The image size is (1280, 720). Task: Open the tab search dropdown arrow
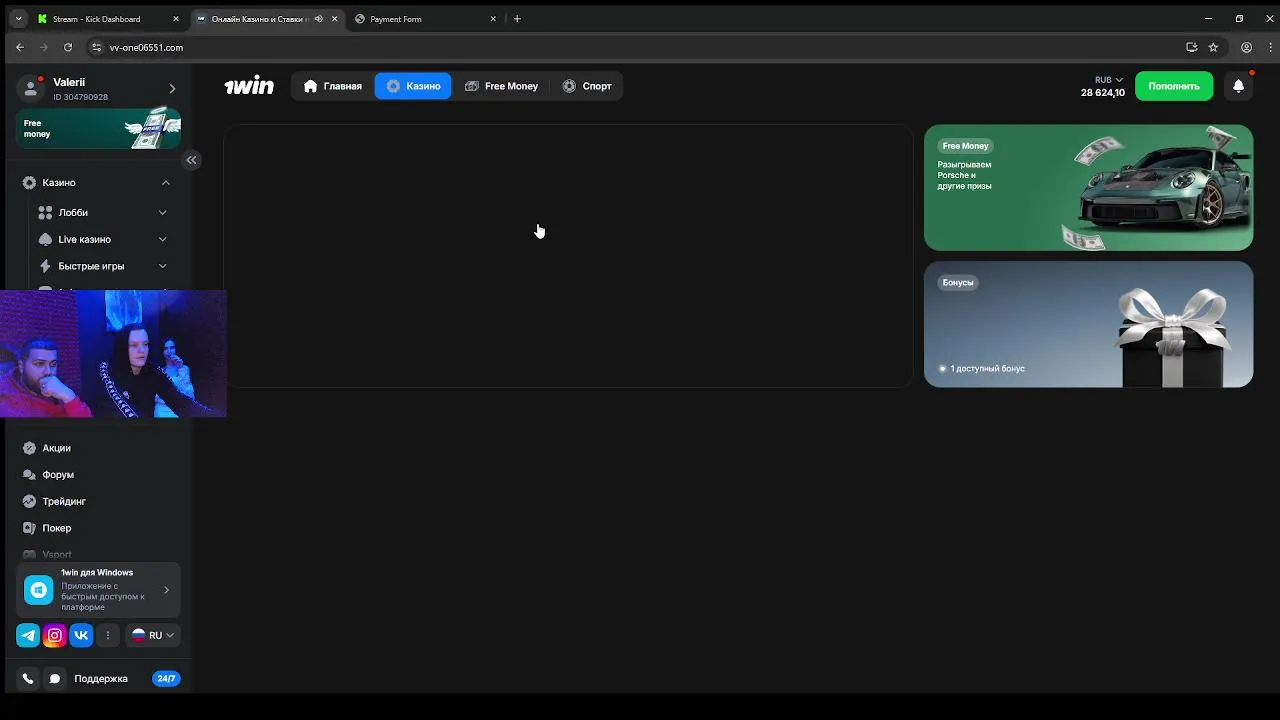coord(18,19)
